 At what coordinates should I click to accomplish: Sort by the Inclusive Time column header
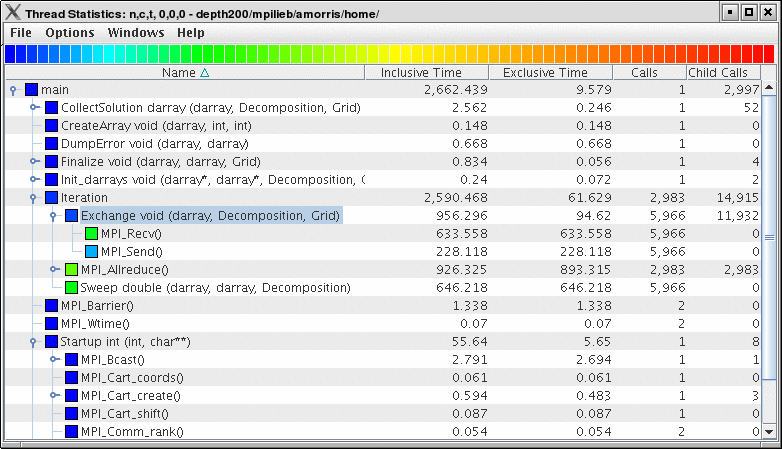point(426,73)
